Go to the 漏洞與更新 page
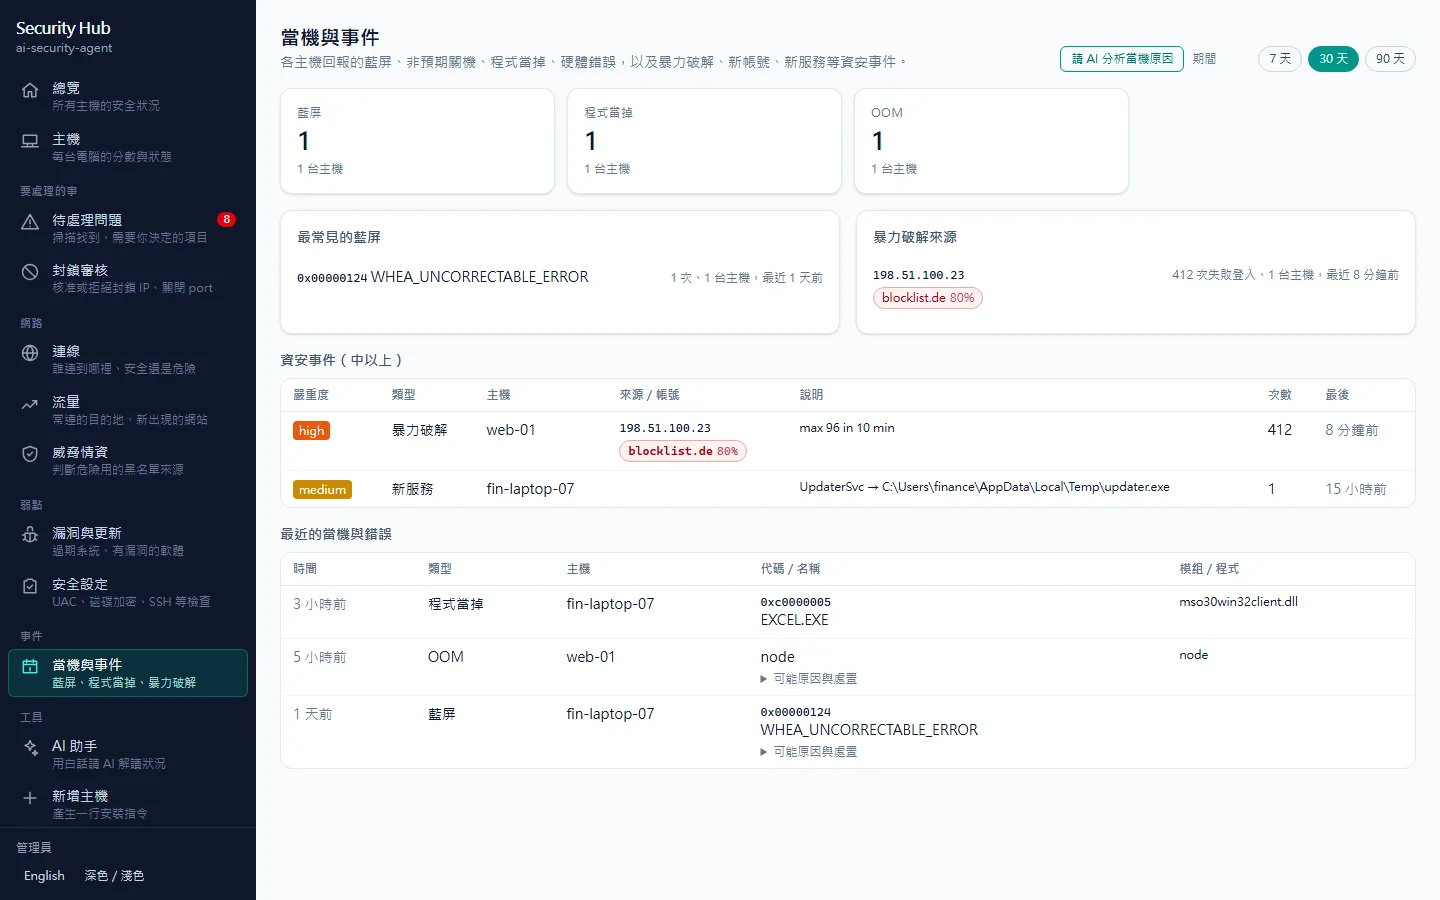 (x=128, y=541)
